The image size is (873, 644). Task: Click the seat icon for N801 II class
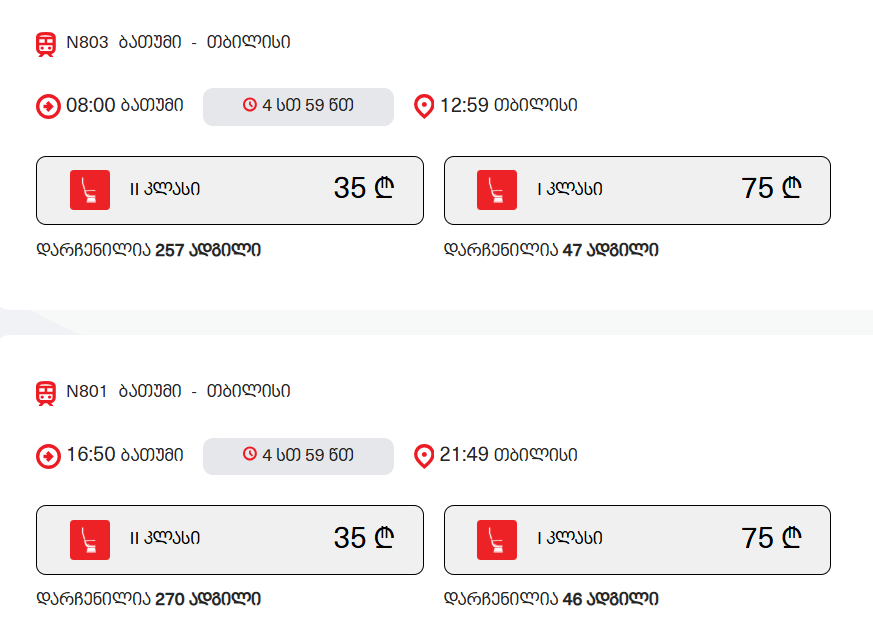[x=90, y=540]
